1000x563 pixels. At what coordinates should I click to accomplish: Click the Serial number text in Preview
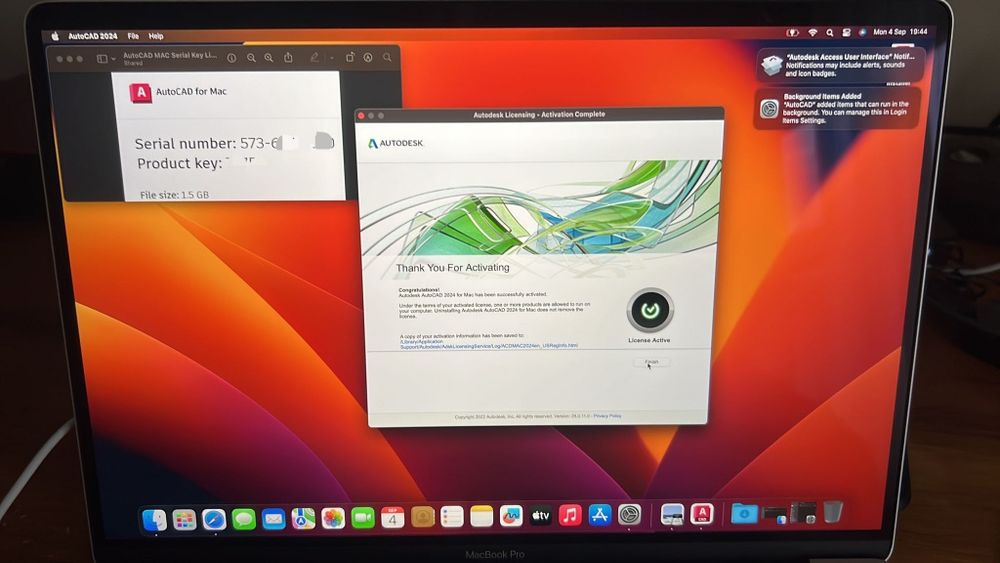click(234, 143)
